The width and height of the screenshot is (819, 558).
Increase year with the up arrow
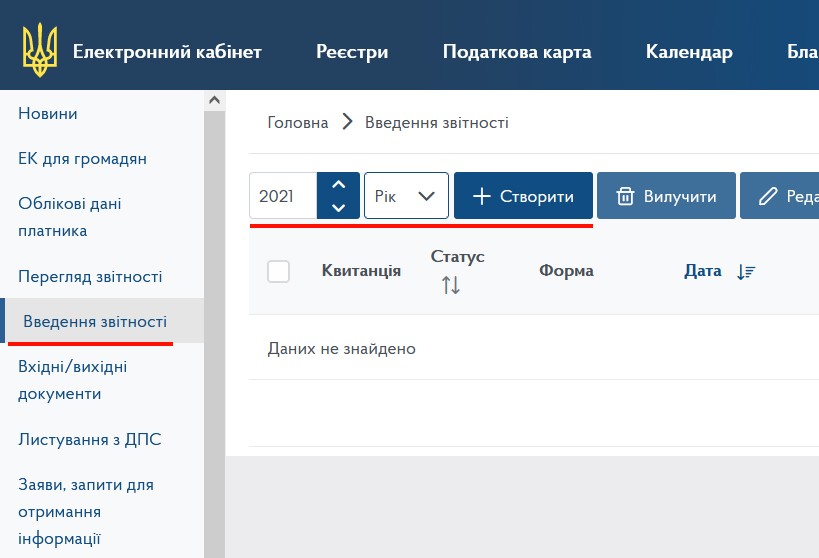338,185
